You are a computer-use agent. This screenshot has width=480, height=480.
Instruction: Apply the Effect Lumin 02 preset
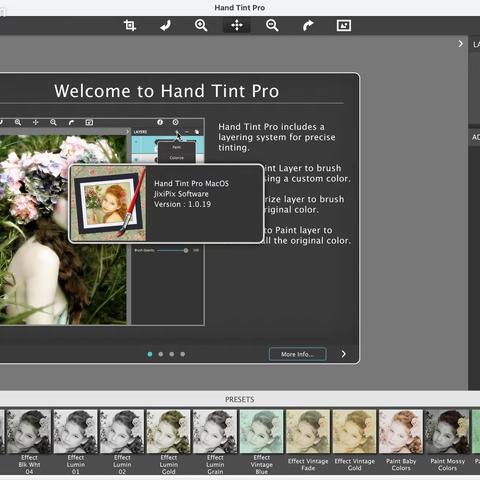pyautogui.click(x=122, y=442)
